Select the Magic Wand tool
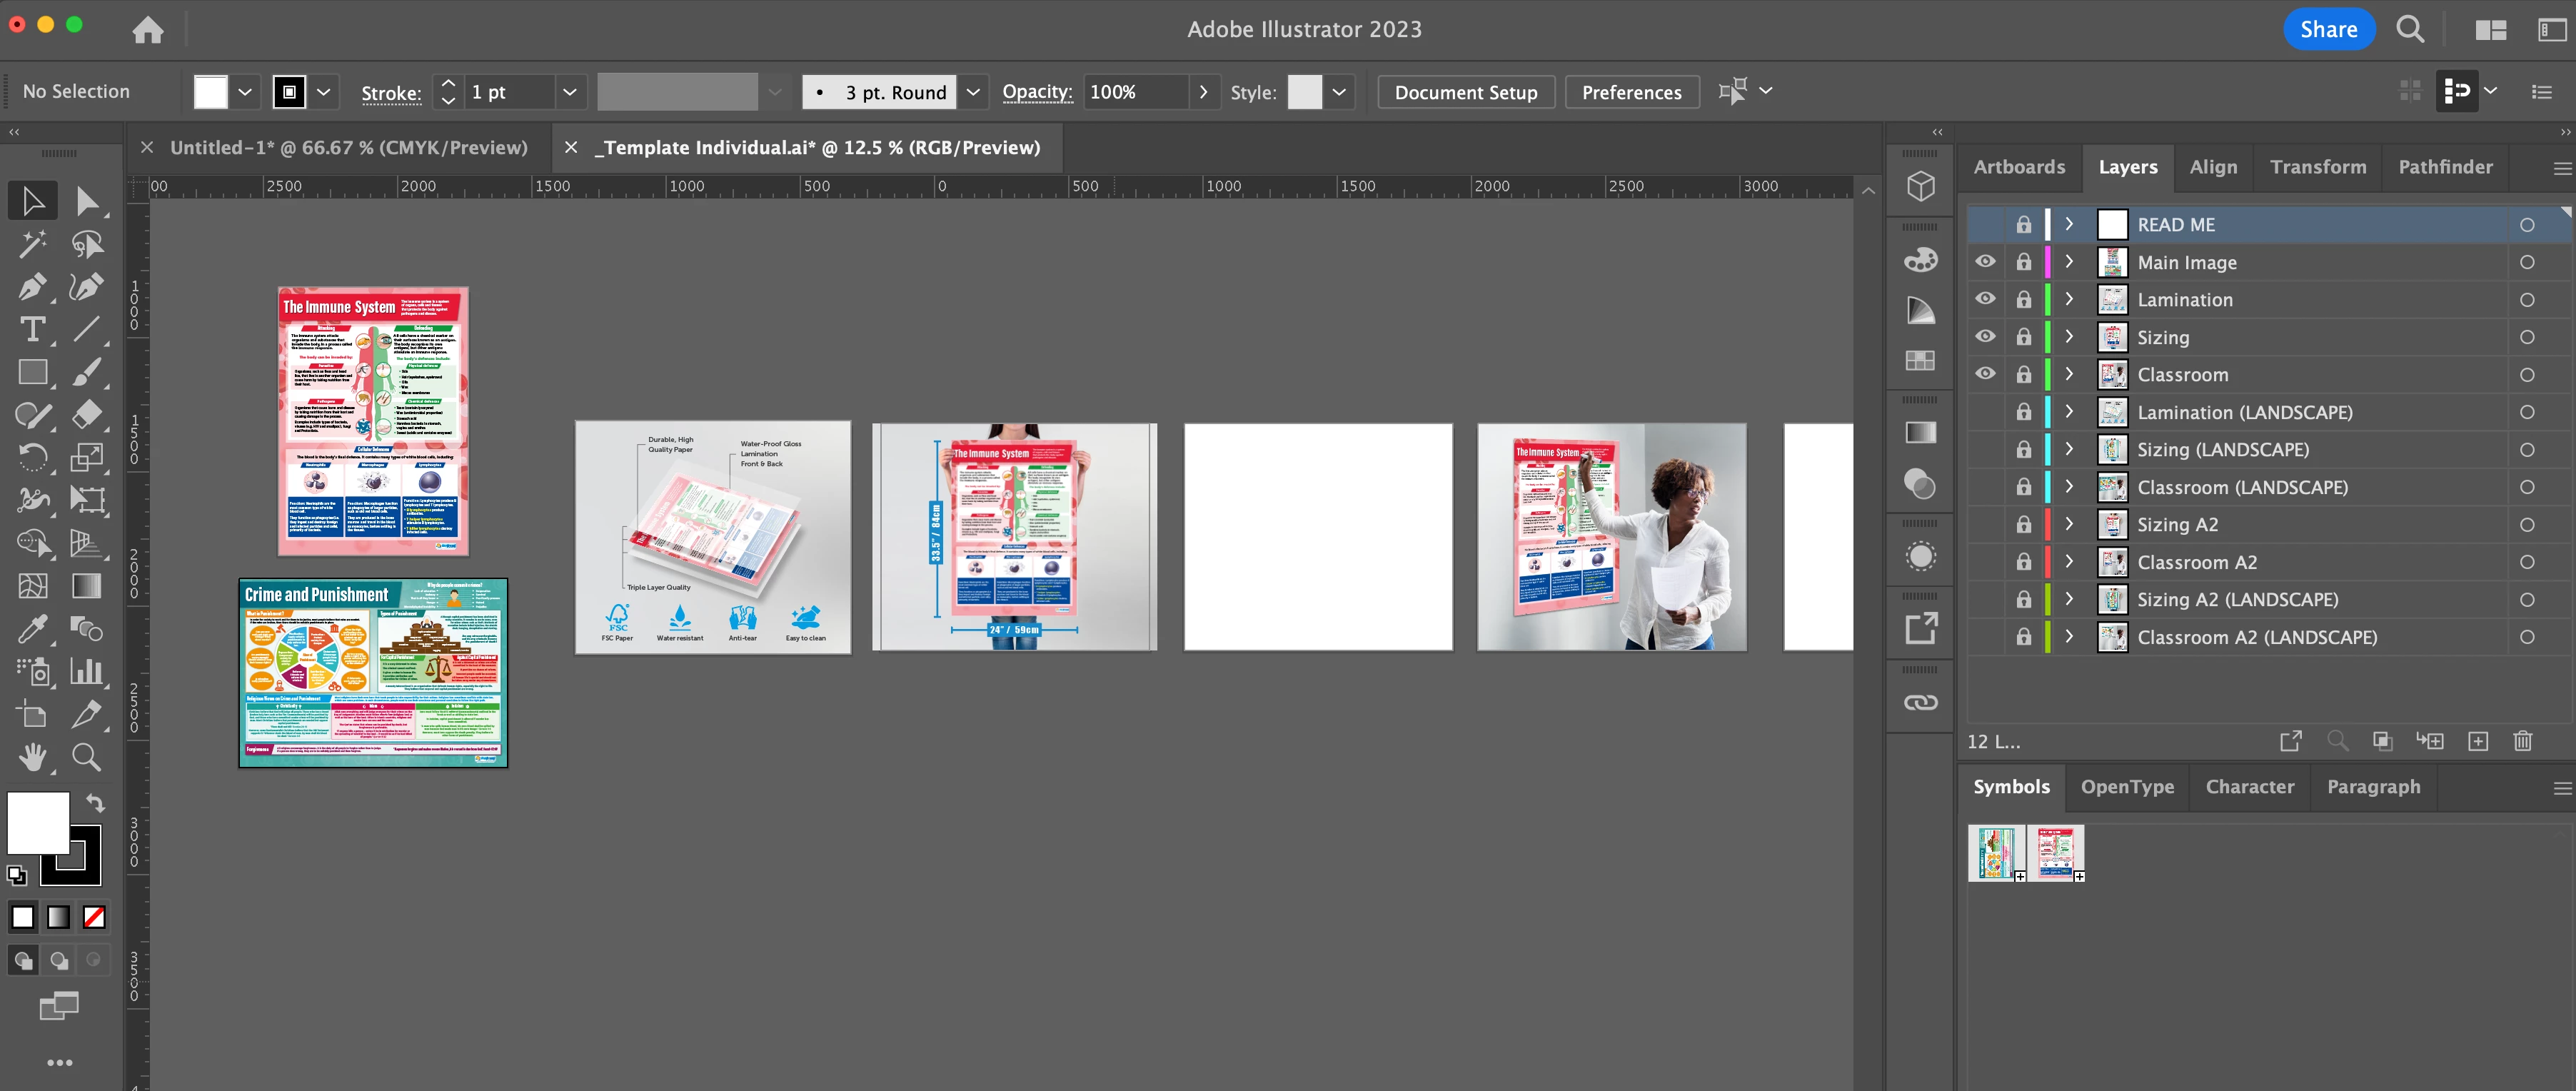This screenshot has height=1091, width=2576. 32,244
